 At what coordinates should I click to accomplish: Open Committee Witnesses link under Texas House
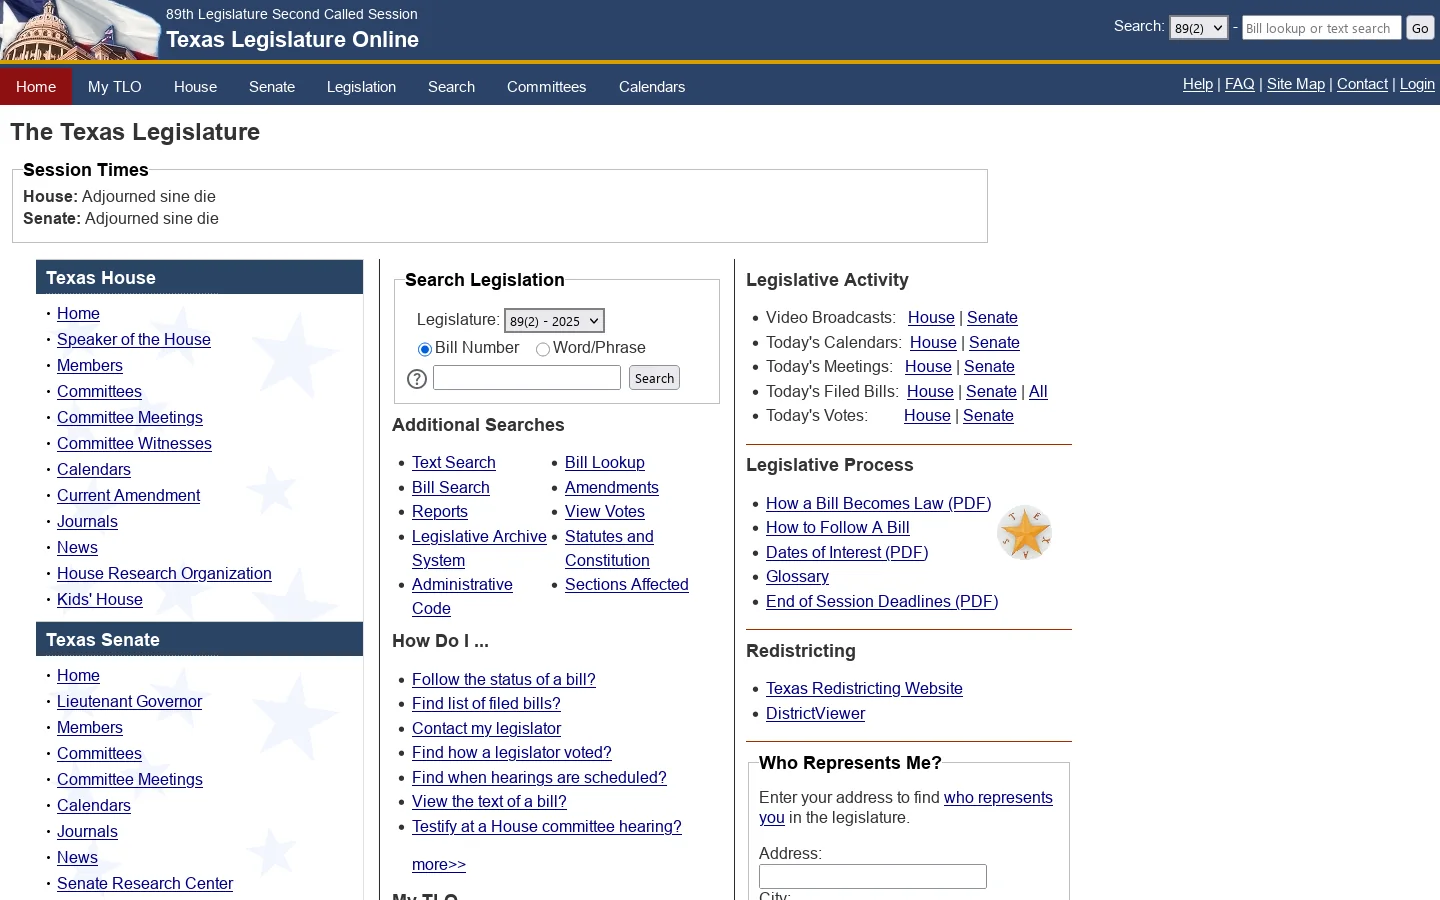[134, 444]
